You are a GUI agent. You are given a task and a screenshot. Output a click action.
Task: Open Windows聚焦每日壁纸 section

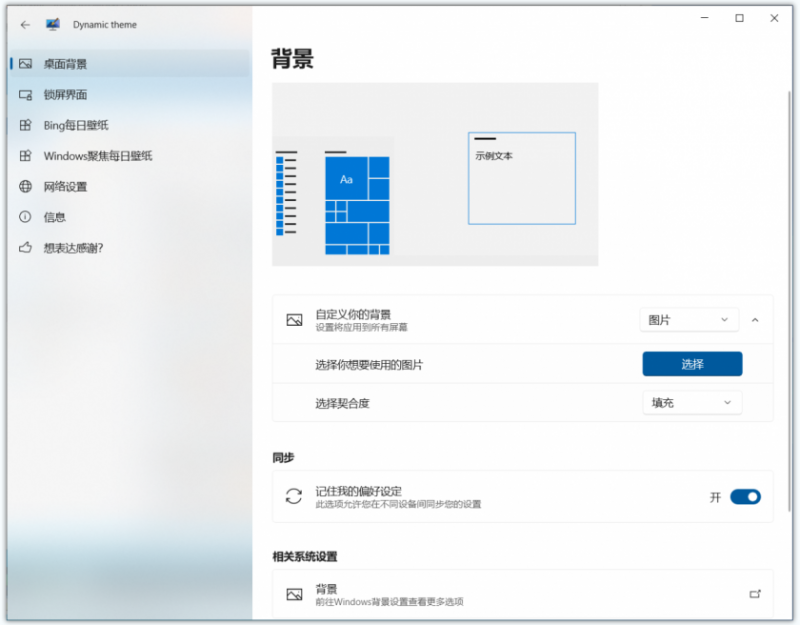point(130,156)
